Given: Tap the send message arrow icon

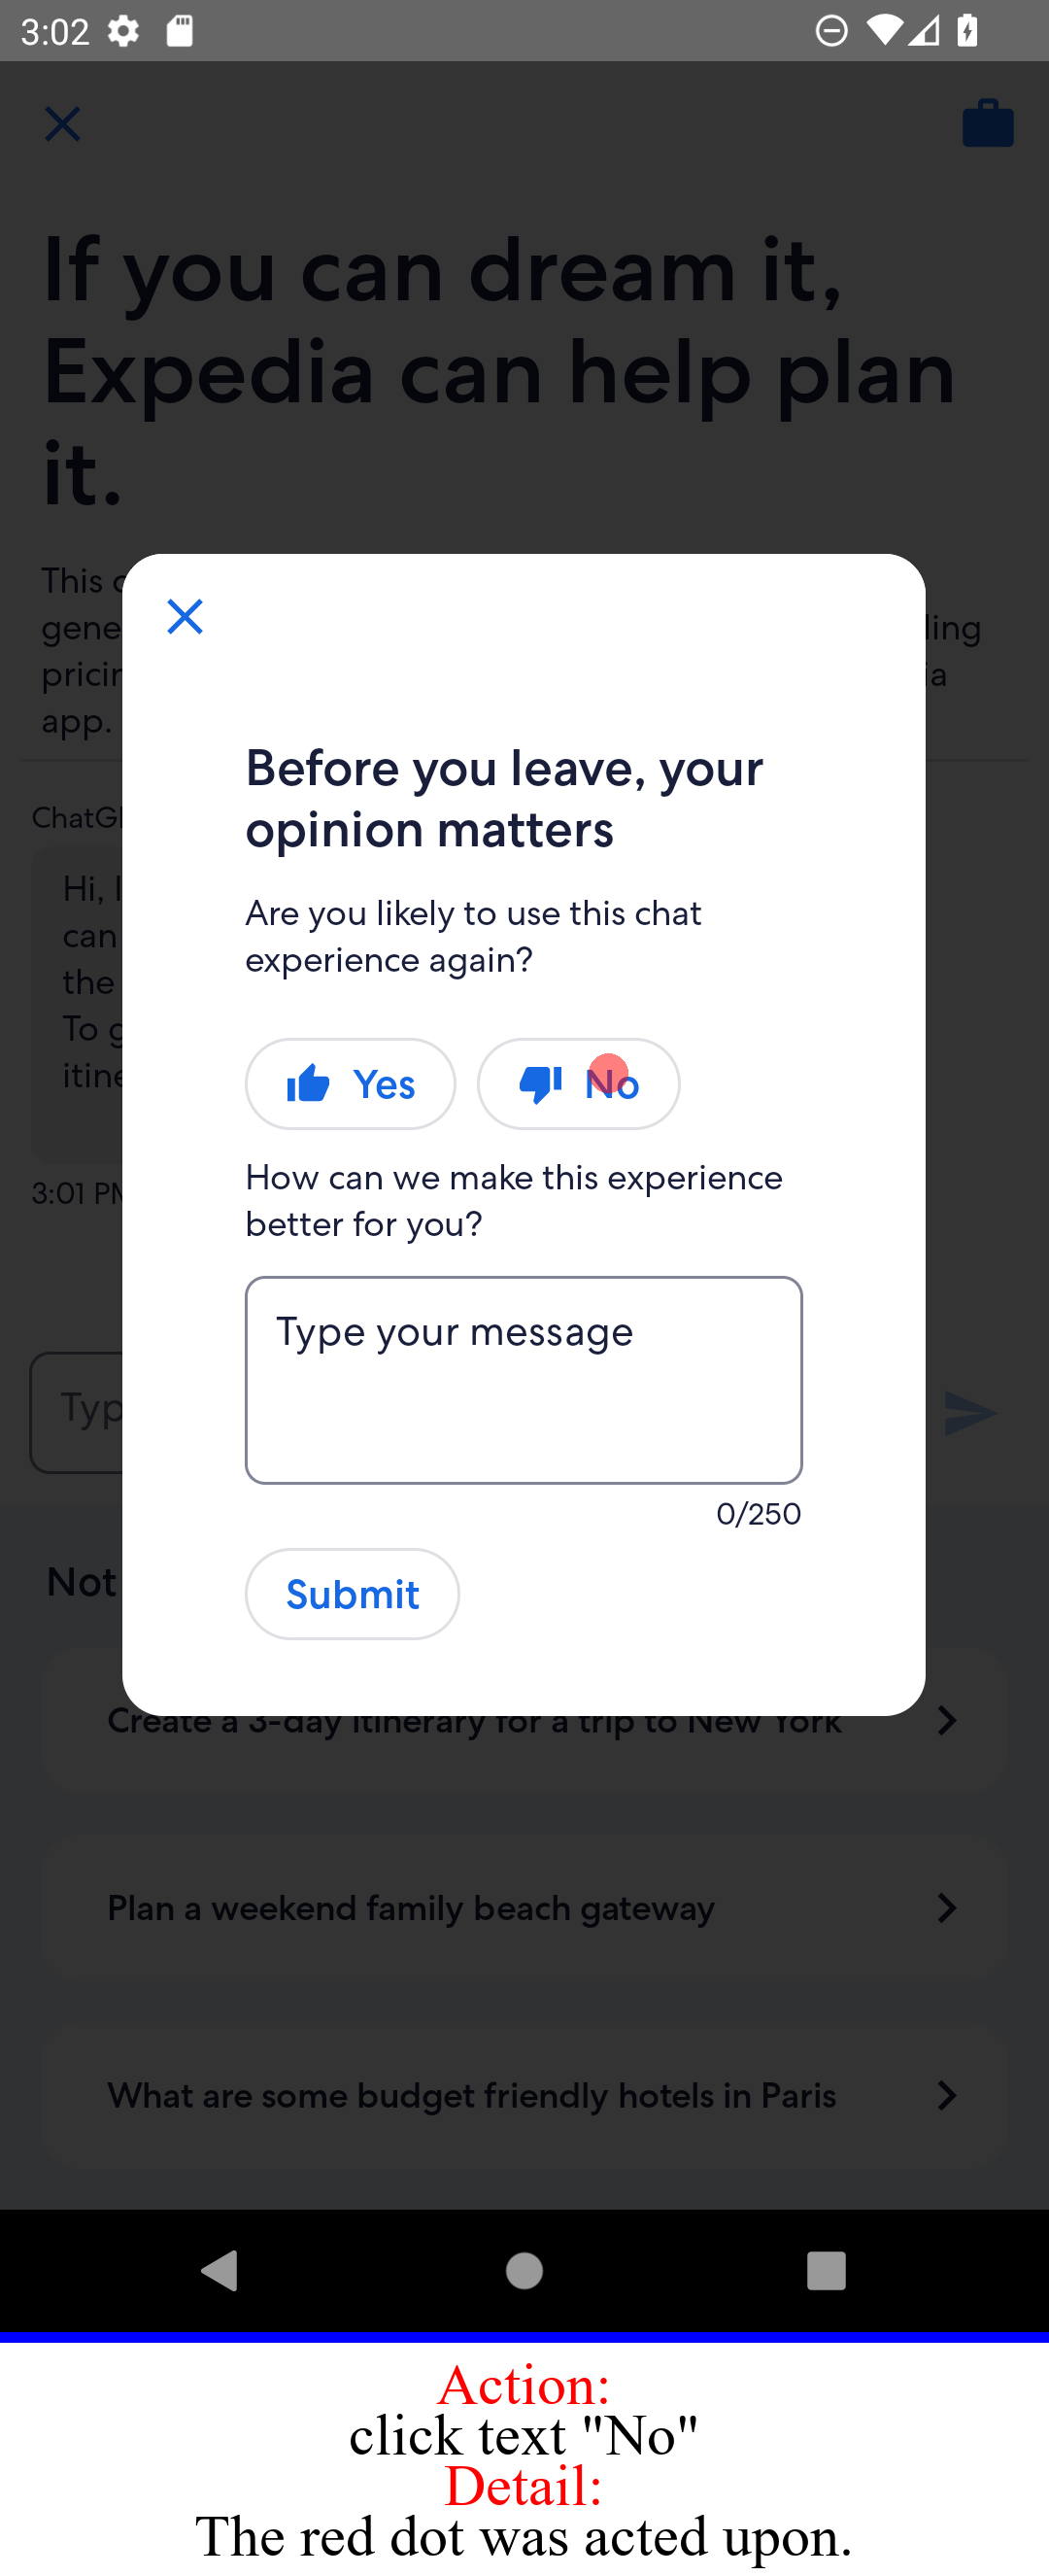Looking at the screenshot, I should click(x=969, y=1413).
